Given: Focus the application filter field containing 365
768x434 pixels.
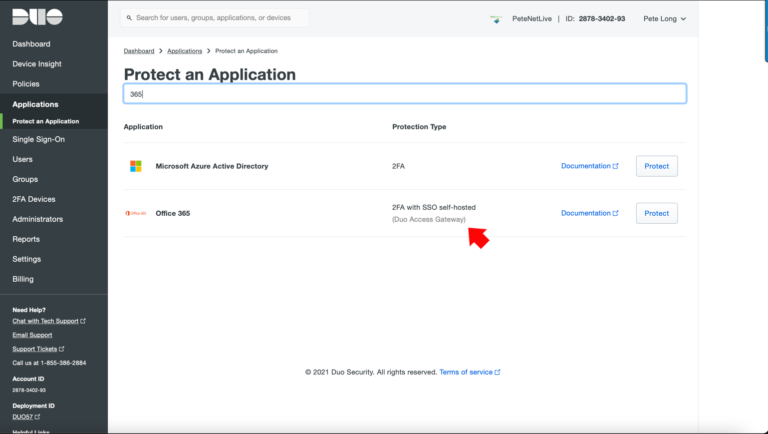Looking at the screenshot, I should [x=405, y=94].
